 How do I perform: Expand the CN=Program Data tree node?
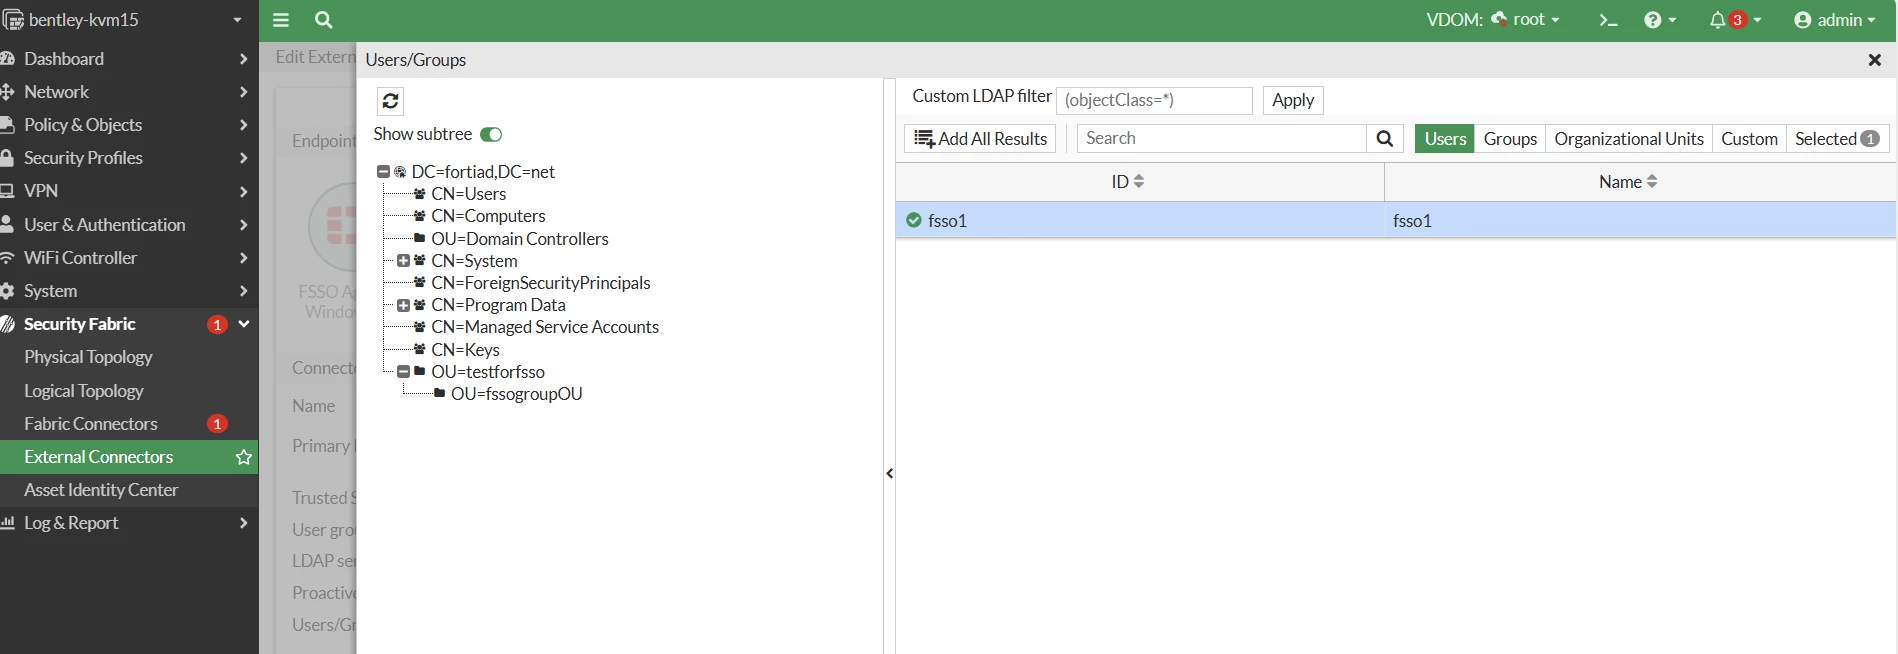[403, 305]
